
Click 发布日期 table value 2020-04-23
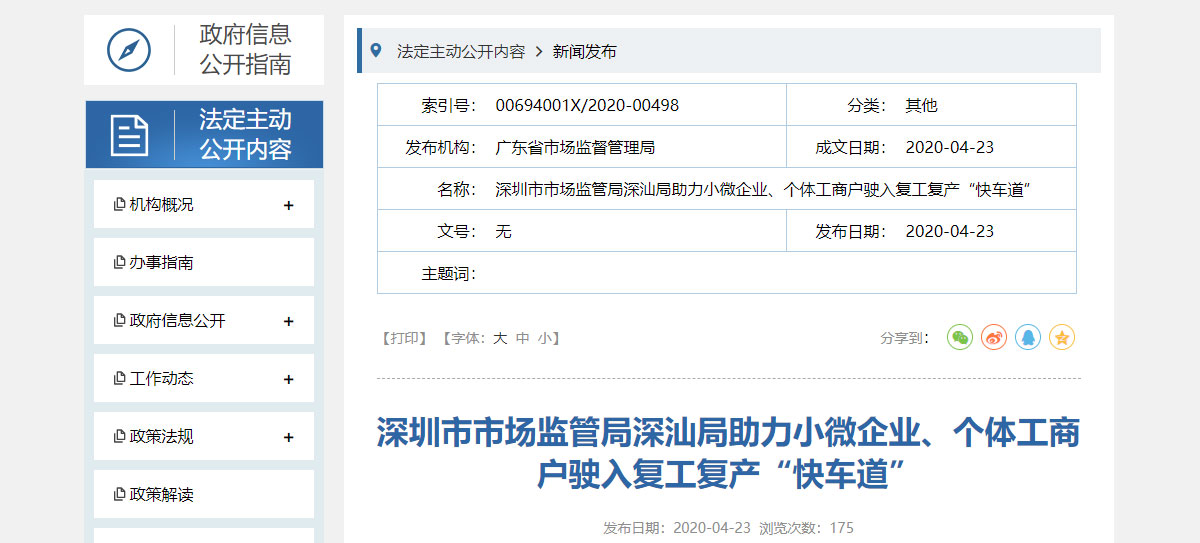pos(950,231)
